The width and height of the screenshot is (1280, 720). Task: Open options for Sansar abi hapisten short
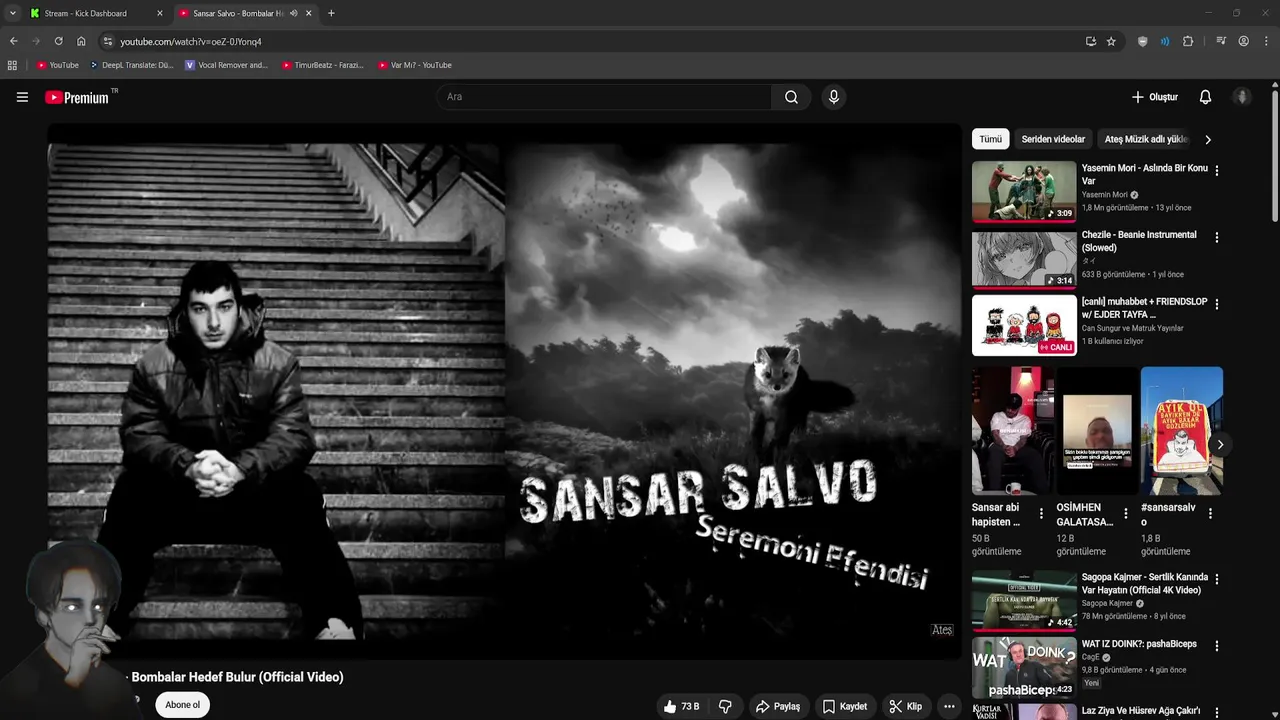[1041, 513]
